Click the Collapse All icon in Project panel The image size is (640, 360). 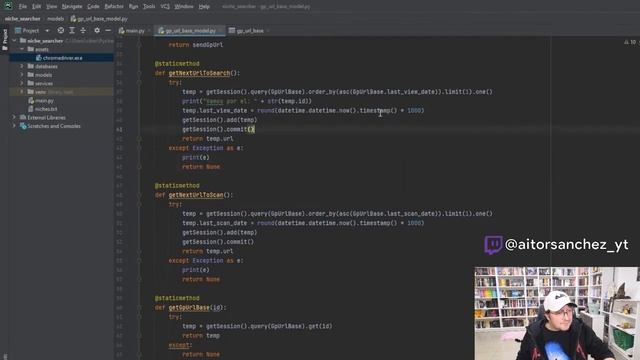tap(83, 31)
